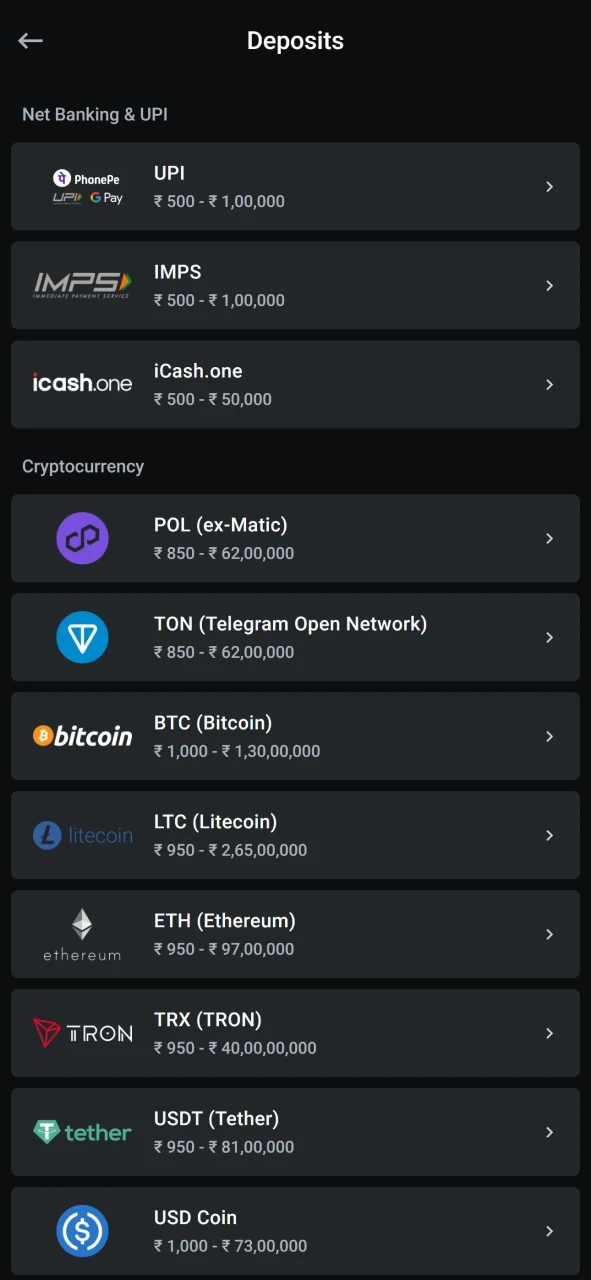Image resolution: width=591 pixels, height=1280 pixels.
Task: Tap the red TRON logo
Action: (x=82, y=1033)
